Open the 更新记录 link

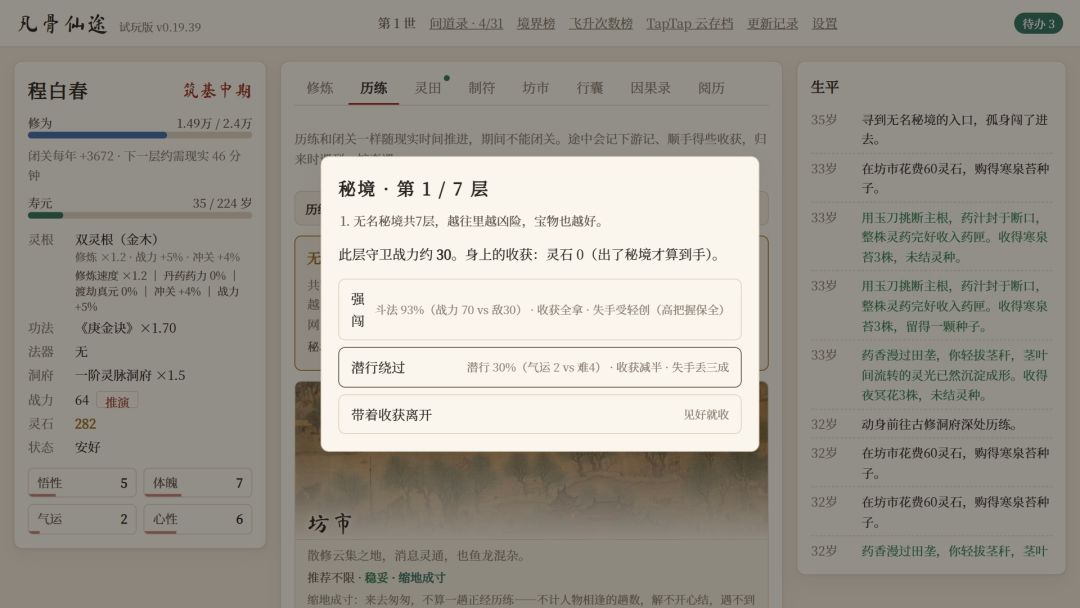pos(772,23)
